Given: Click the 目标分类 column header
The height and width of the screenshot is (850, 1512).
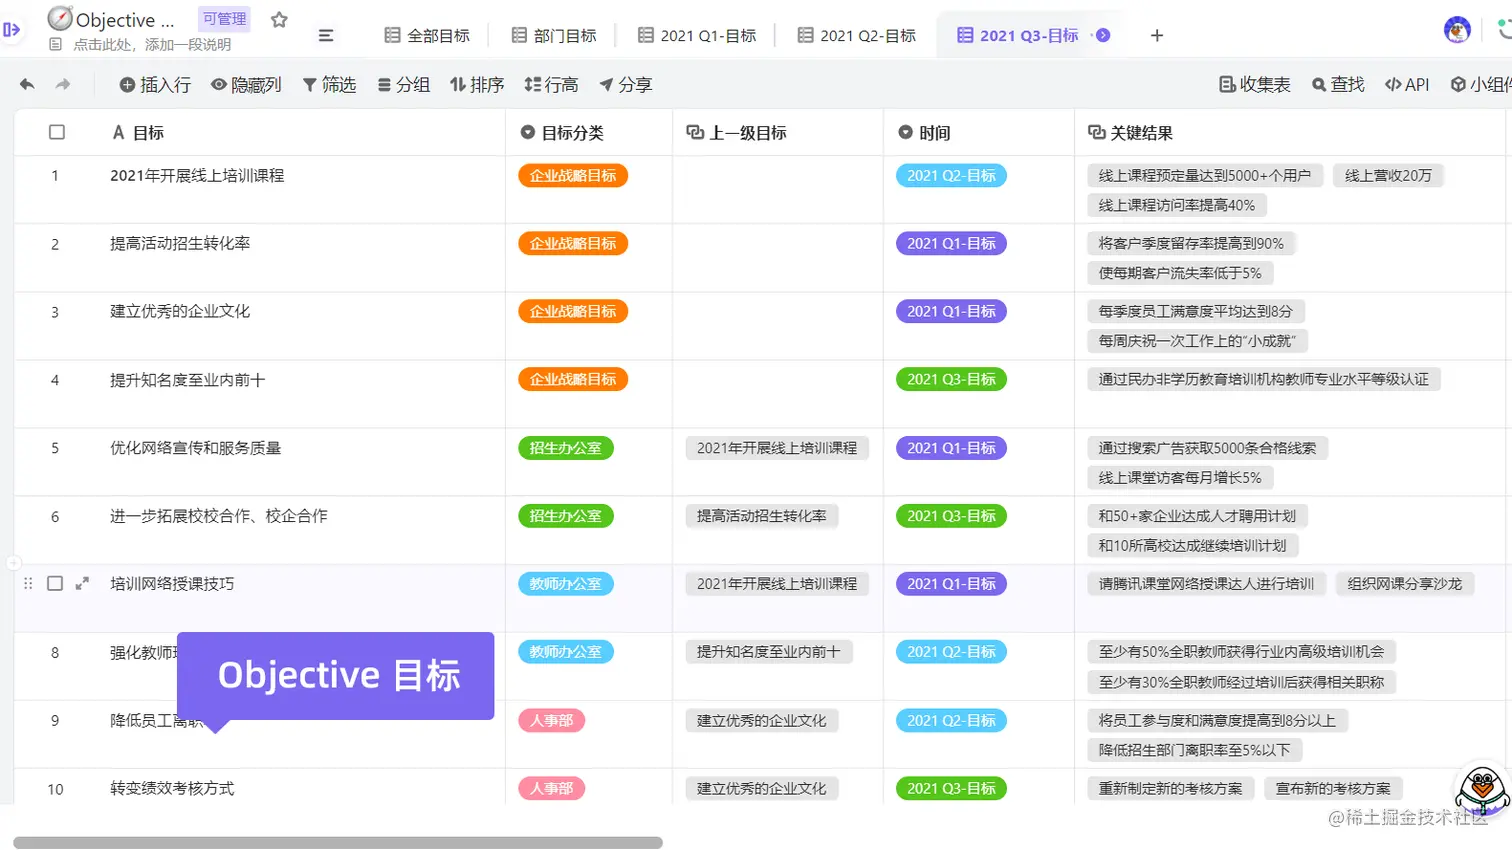Looking at the screenshot, I should pos(589,132).
